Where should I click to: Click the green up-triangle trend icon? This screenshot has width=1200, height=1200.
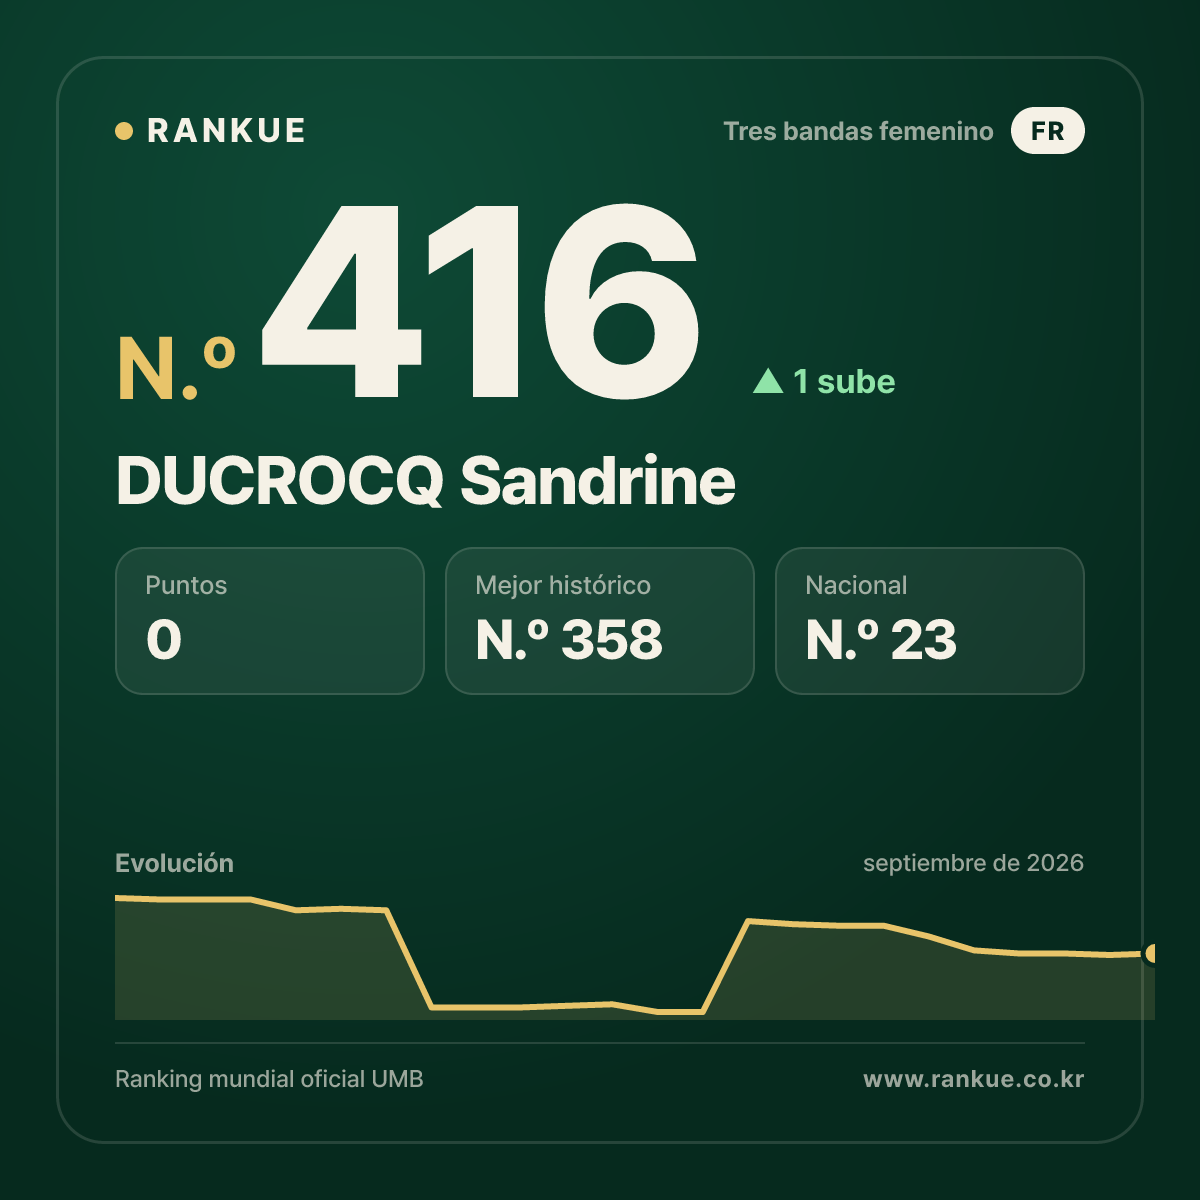click(x=768, y=380)
